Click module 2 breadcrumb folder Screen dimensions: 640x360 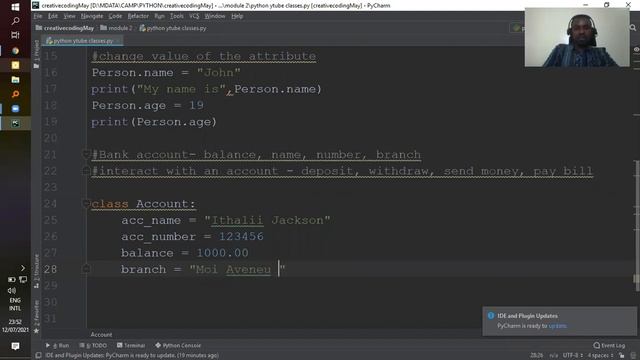(x=116, y=28)
